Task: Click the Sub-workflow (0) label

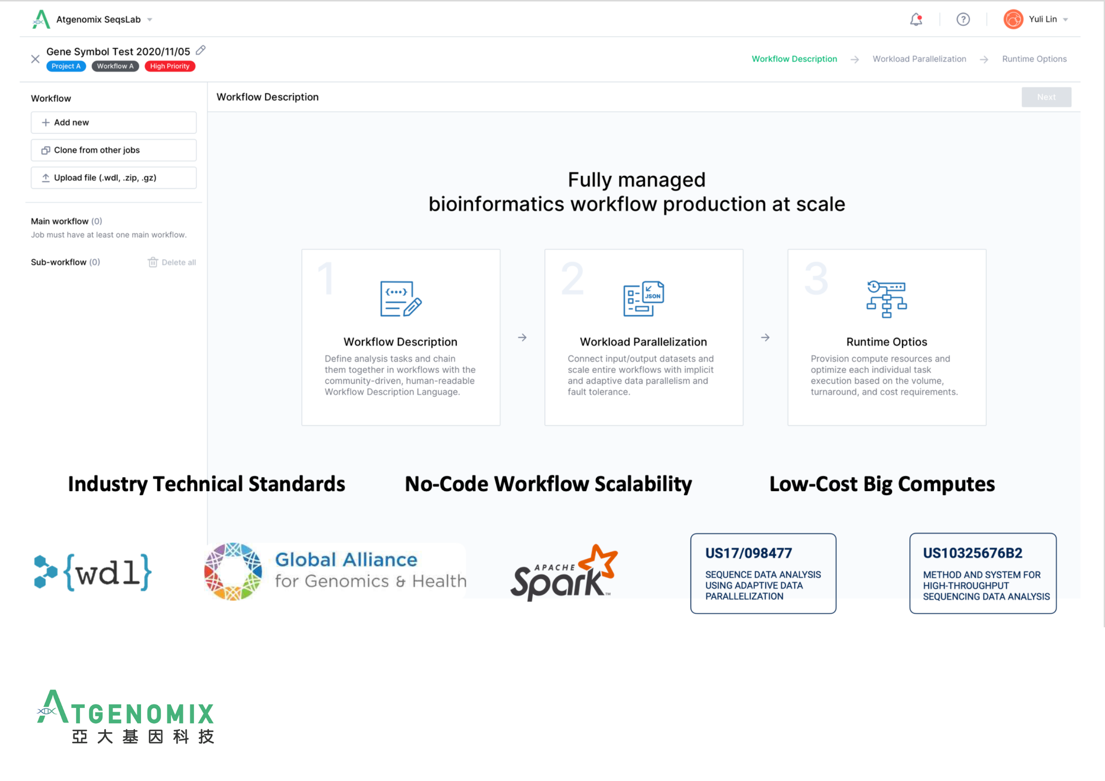Action: click(66, 262)
